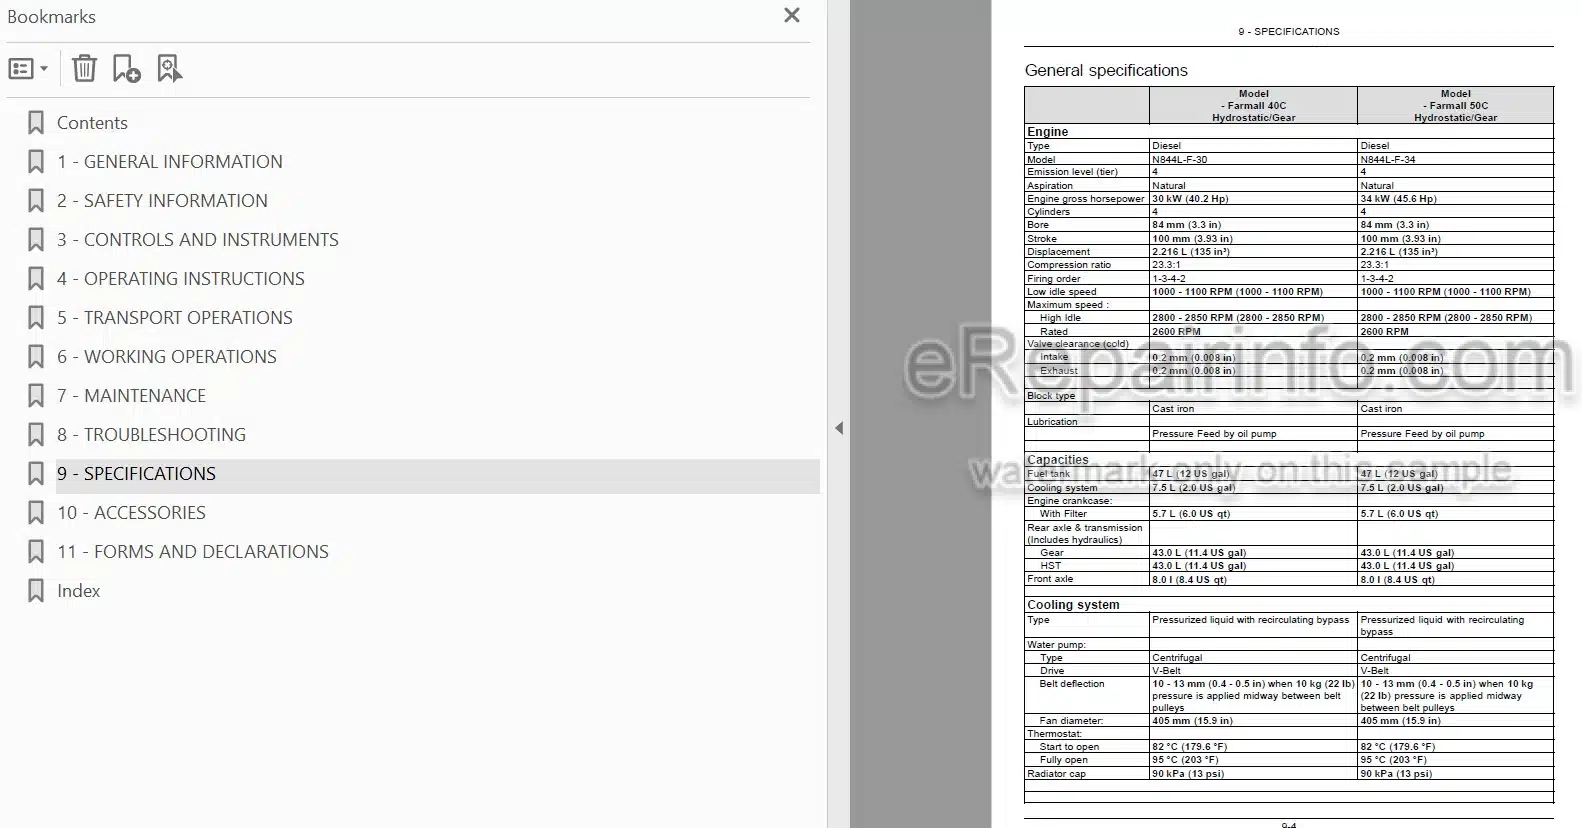Screen dimensions: 1582x828
Task: Open the Contents bookmark
Action: [x=92, y=123]
